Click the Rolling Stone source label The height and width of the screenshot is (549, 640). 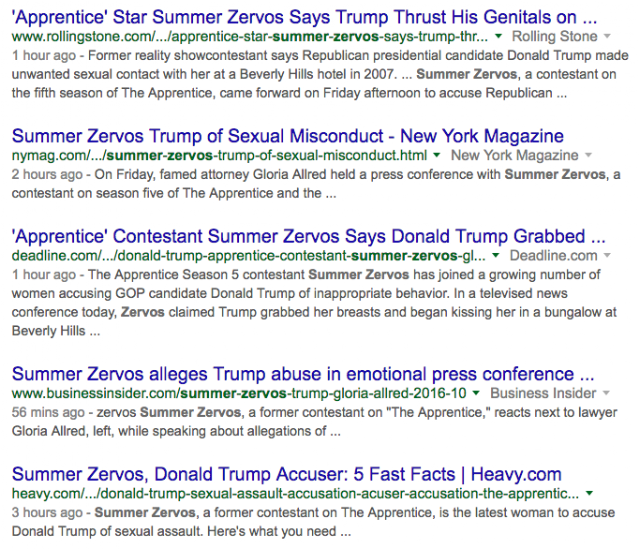point(553,37)
